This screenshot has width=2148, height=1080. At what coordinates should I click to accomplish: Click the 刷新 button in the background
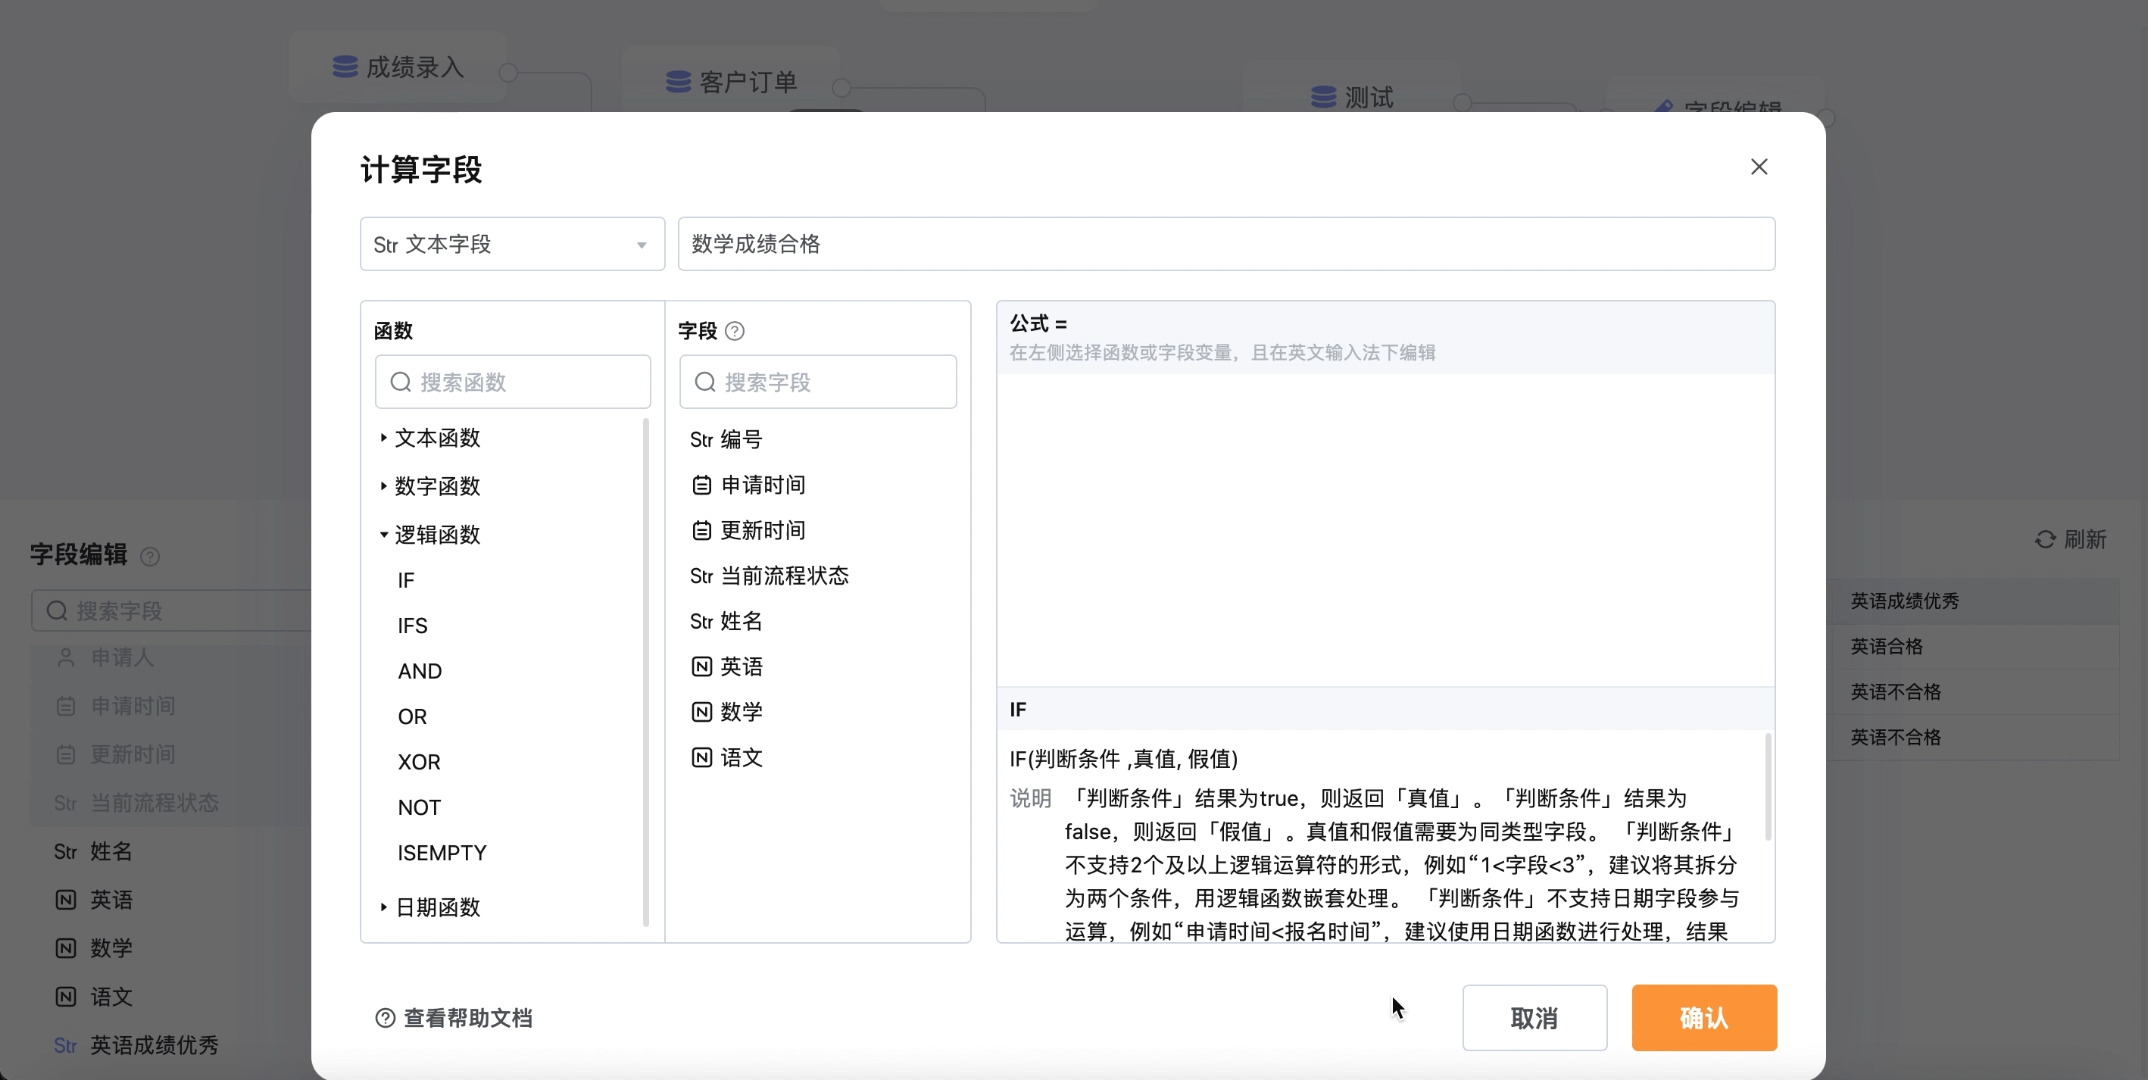point(2071,540)
